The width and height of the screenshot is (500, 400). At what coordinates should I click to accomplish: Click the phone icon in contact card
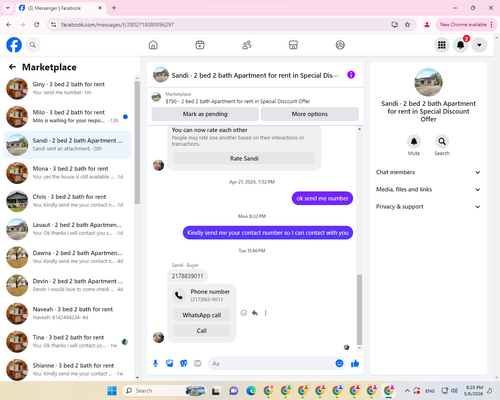click(x=179, y=295)
